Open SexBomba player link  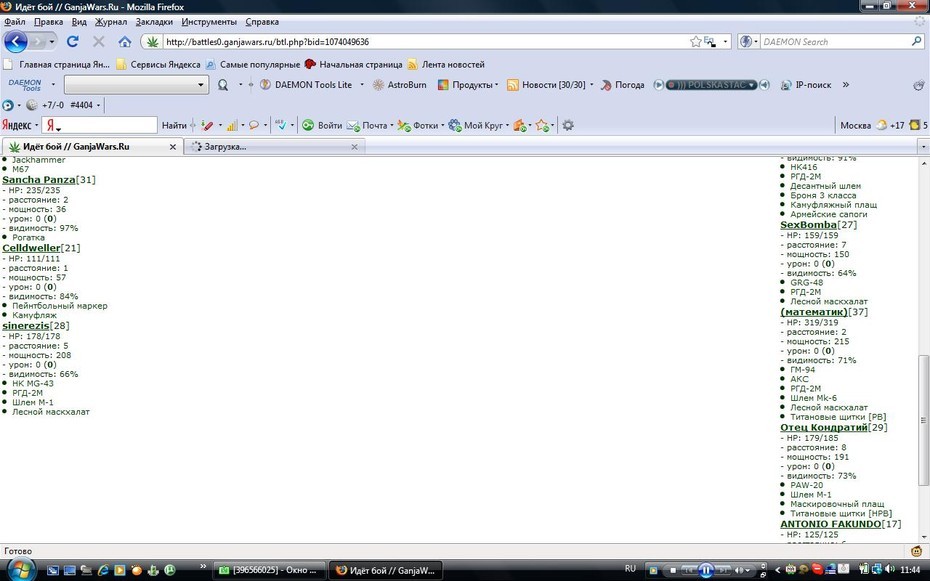point(808,225)
